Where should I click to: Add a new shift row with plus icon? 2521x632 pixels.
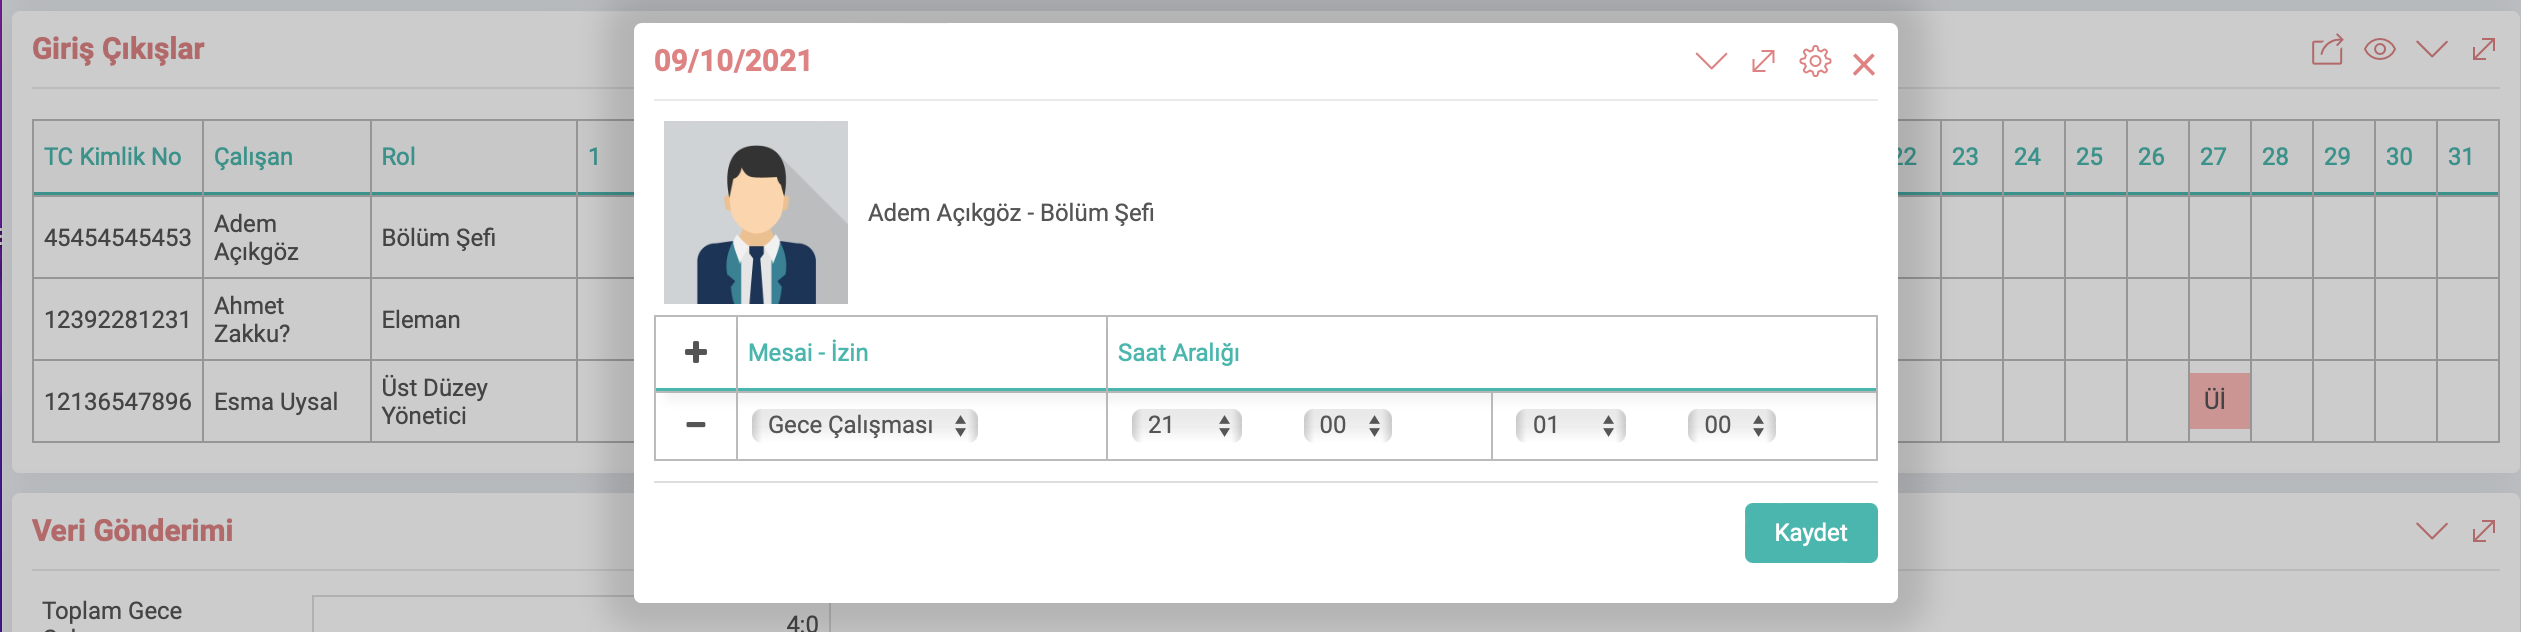point(696,352)
